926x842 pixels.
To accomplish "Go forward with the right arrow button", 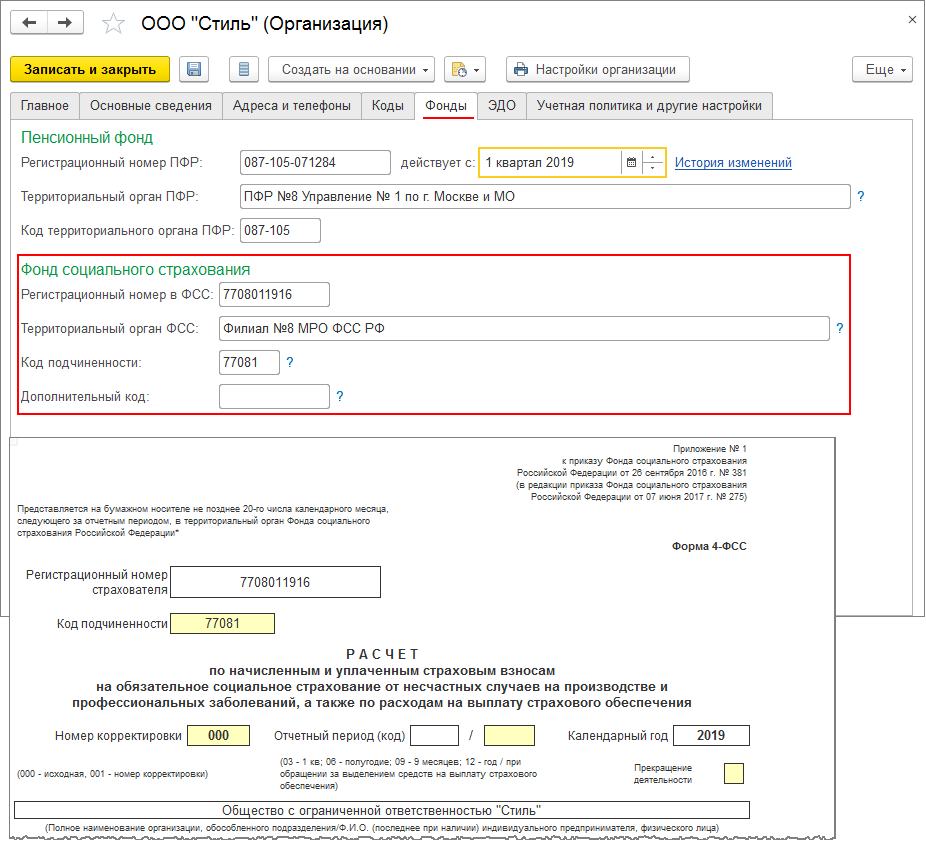I will (65, 23).
